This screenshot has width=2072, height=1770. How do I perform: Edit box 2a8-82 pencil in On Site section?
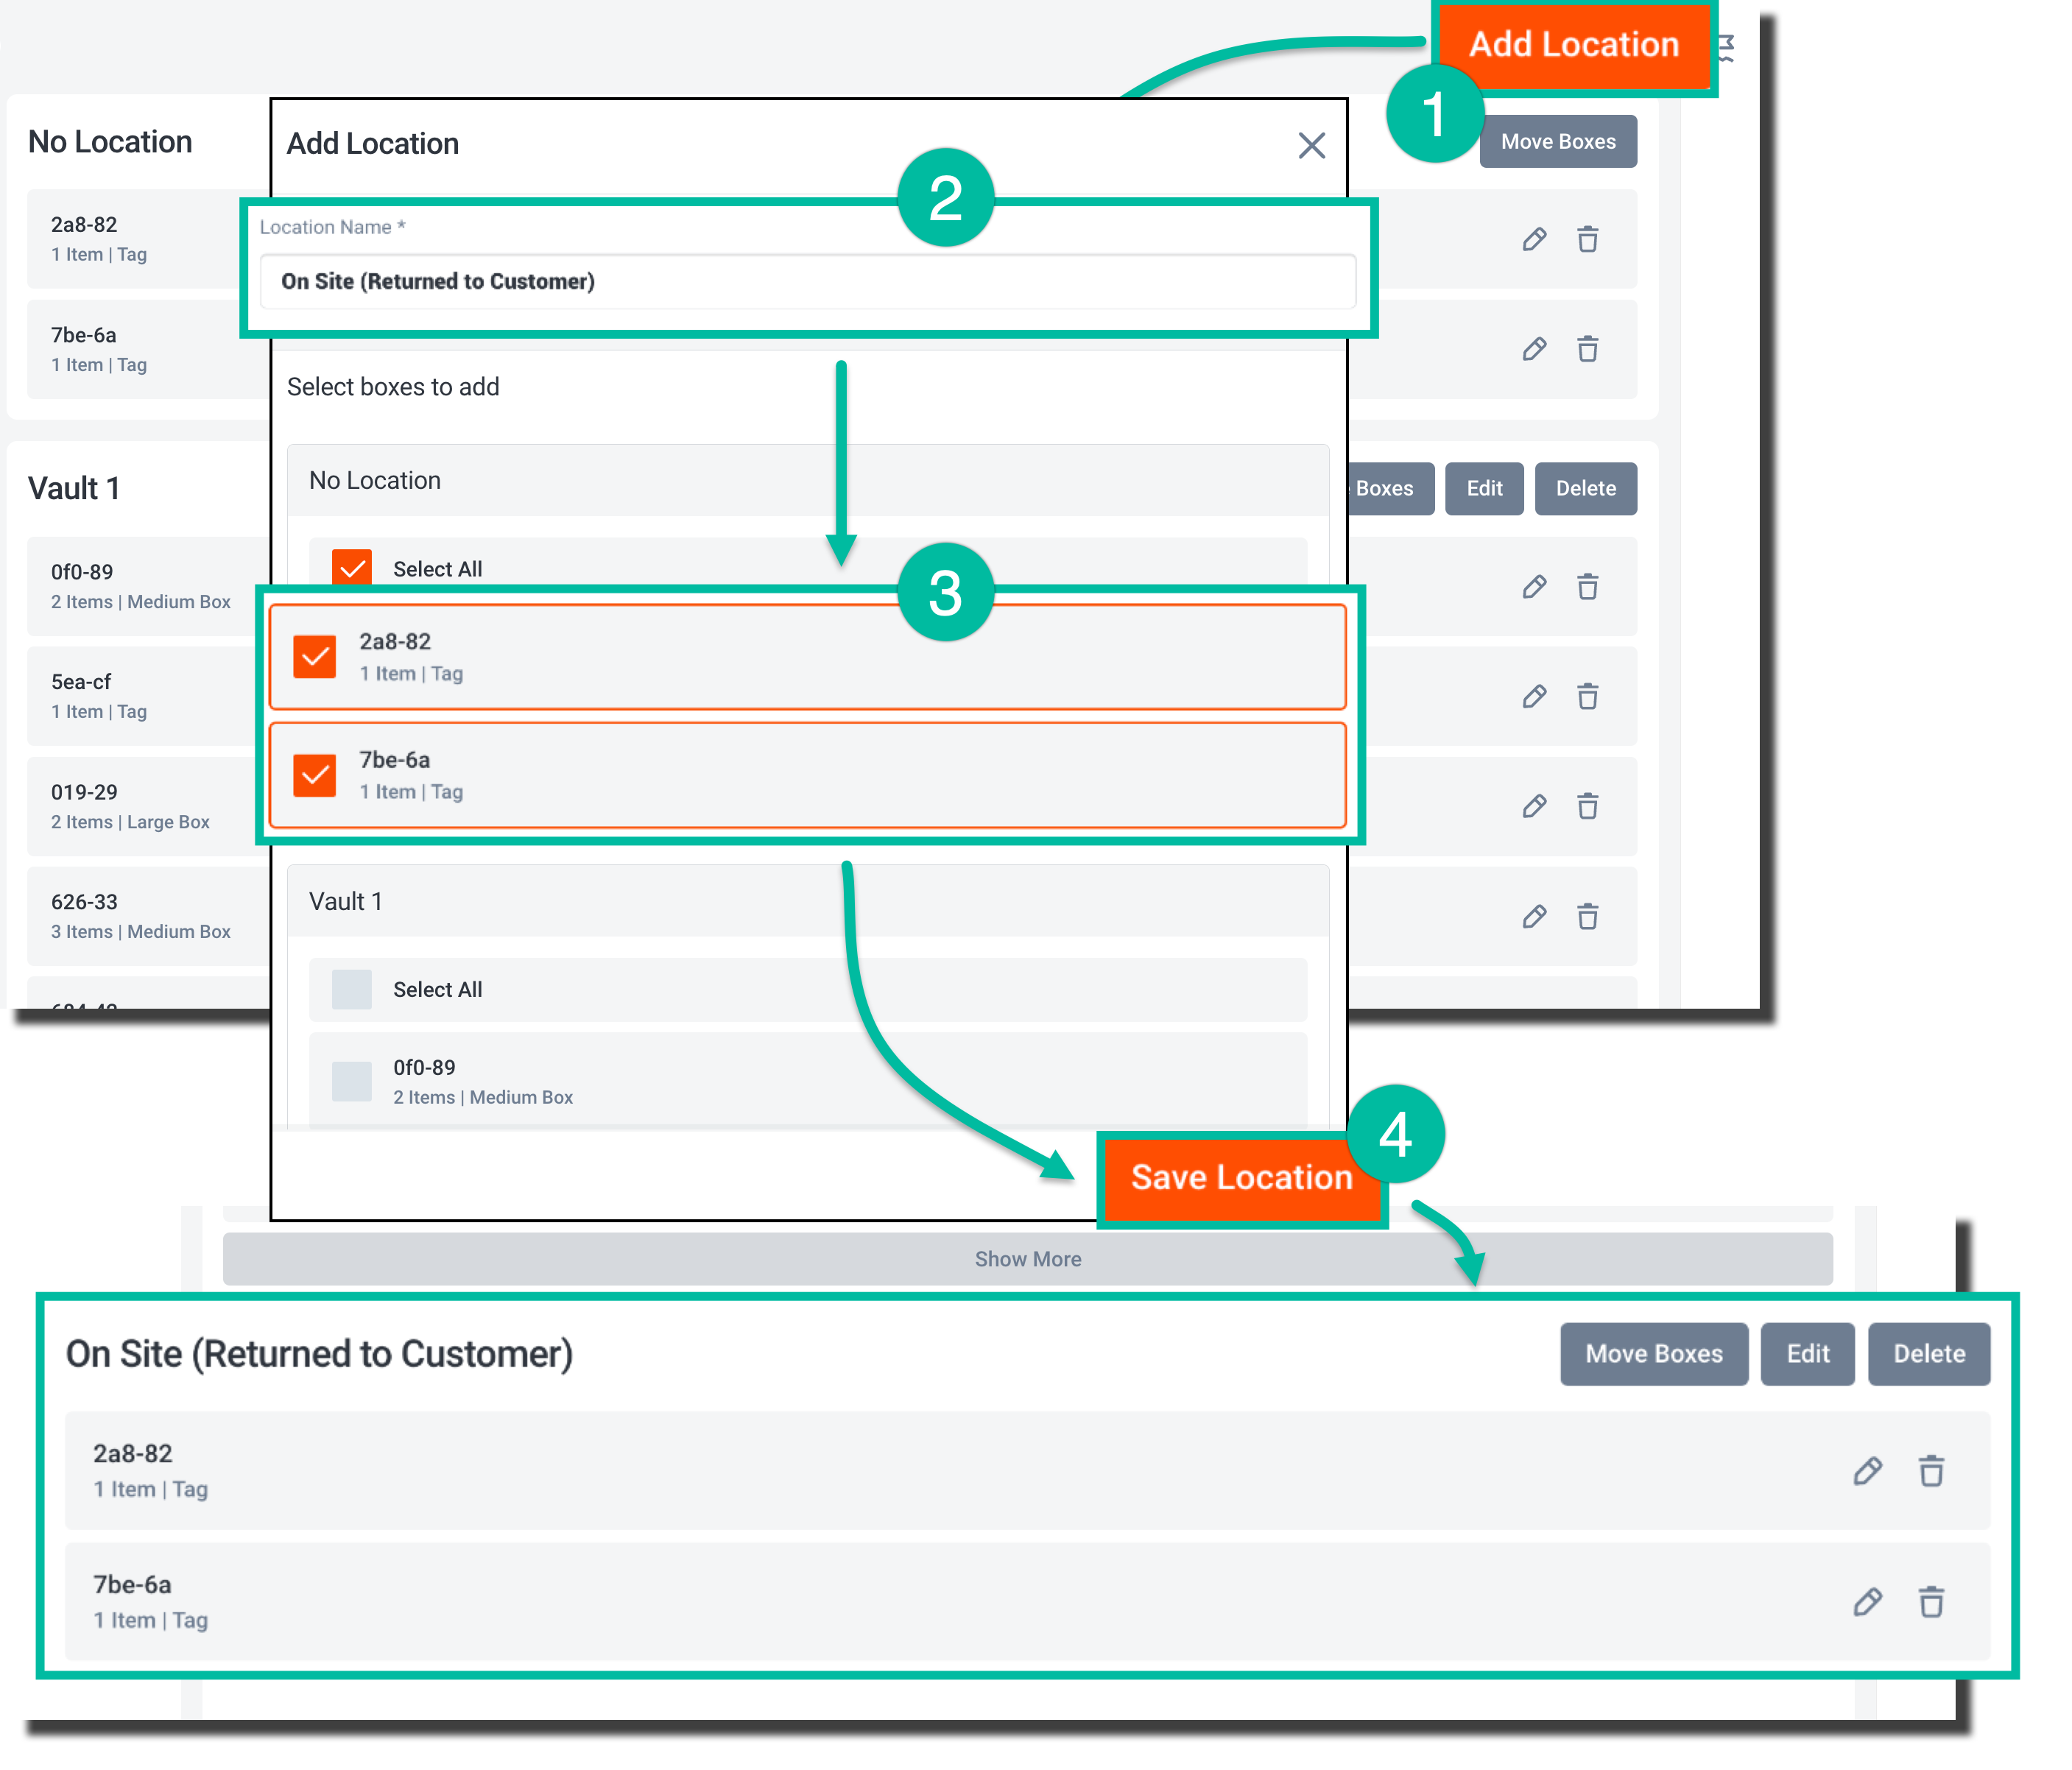(1867, 1471)
